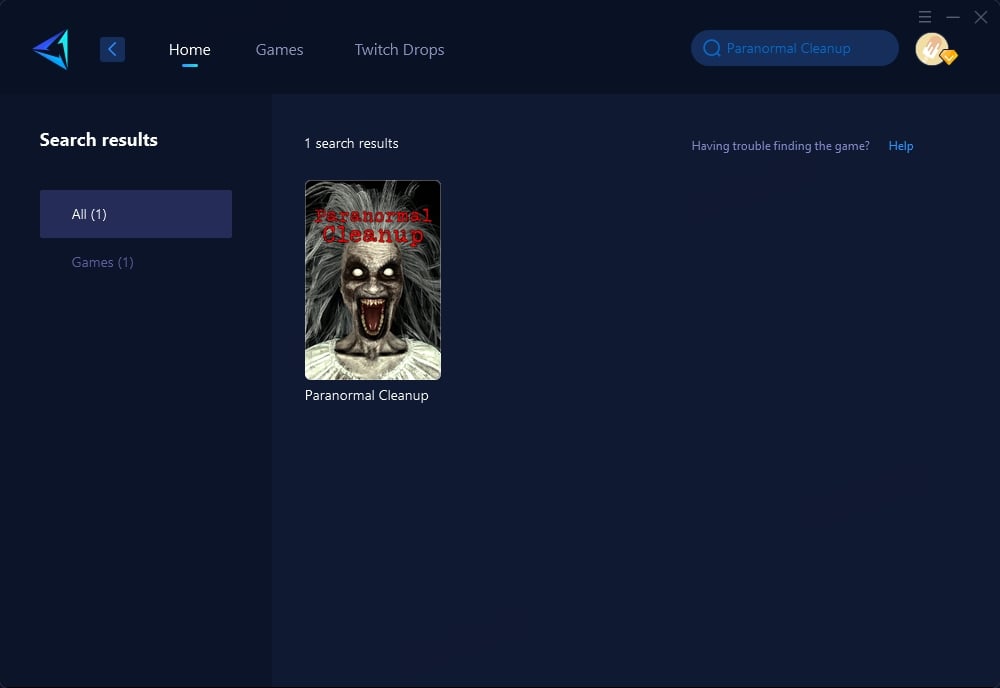Open the Paranormal Cleanup game cover
Screen dimensions: 1000x688
373,280
